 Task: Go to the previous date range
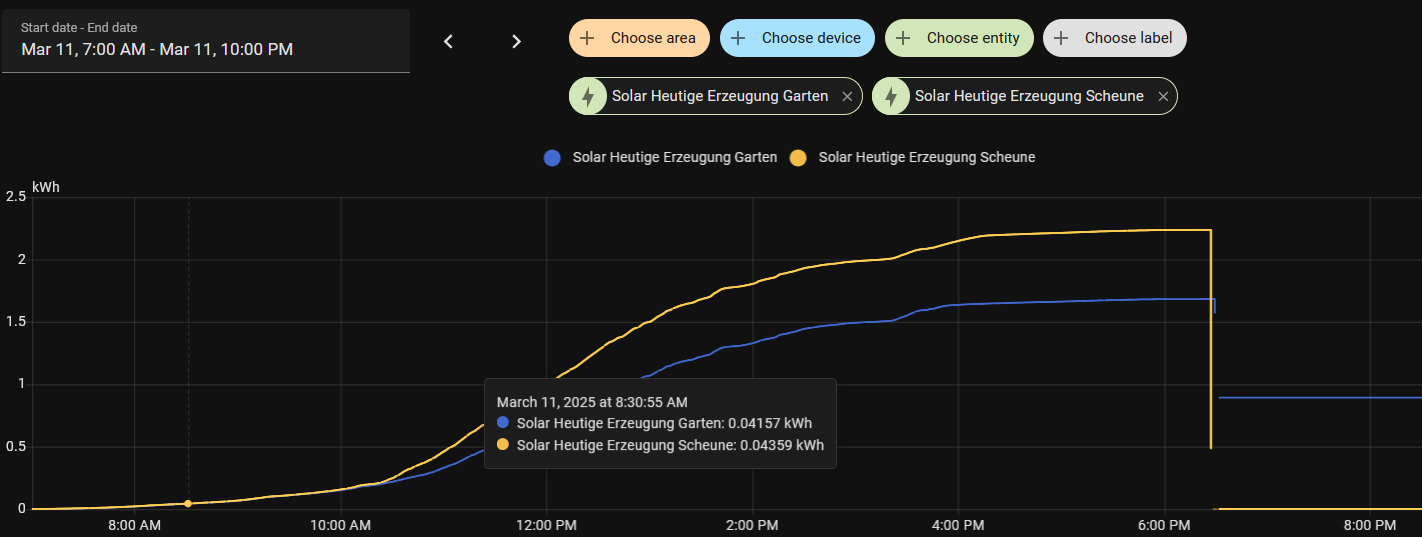448,41
